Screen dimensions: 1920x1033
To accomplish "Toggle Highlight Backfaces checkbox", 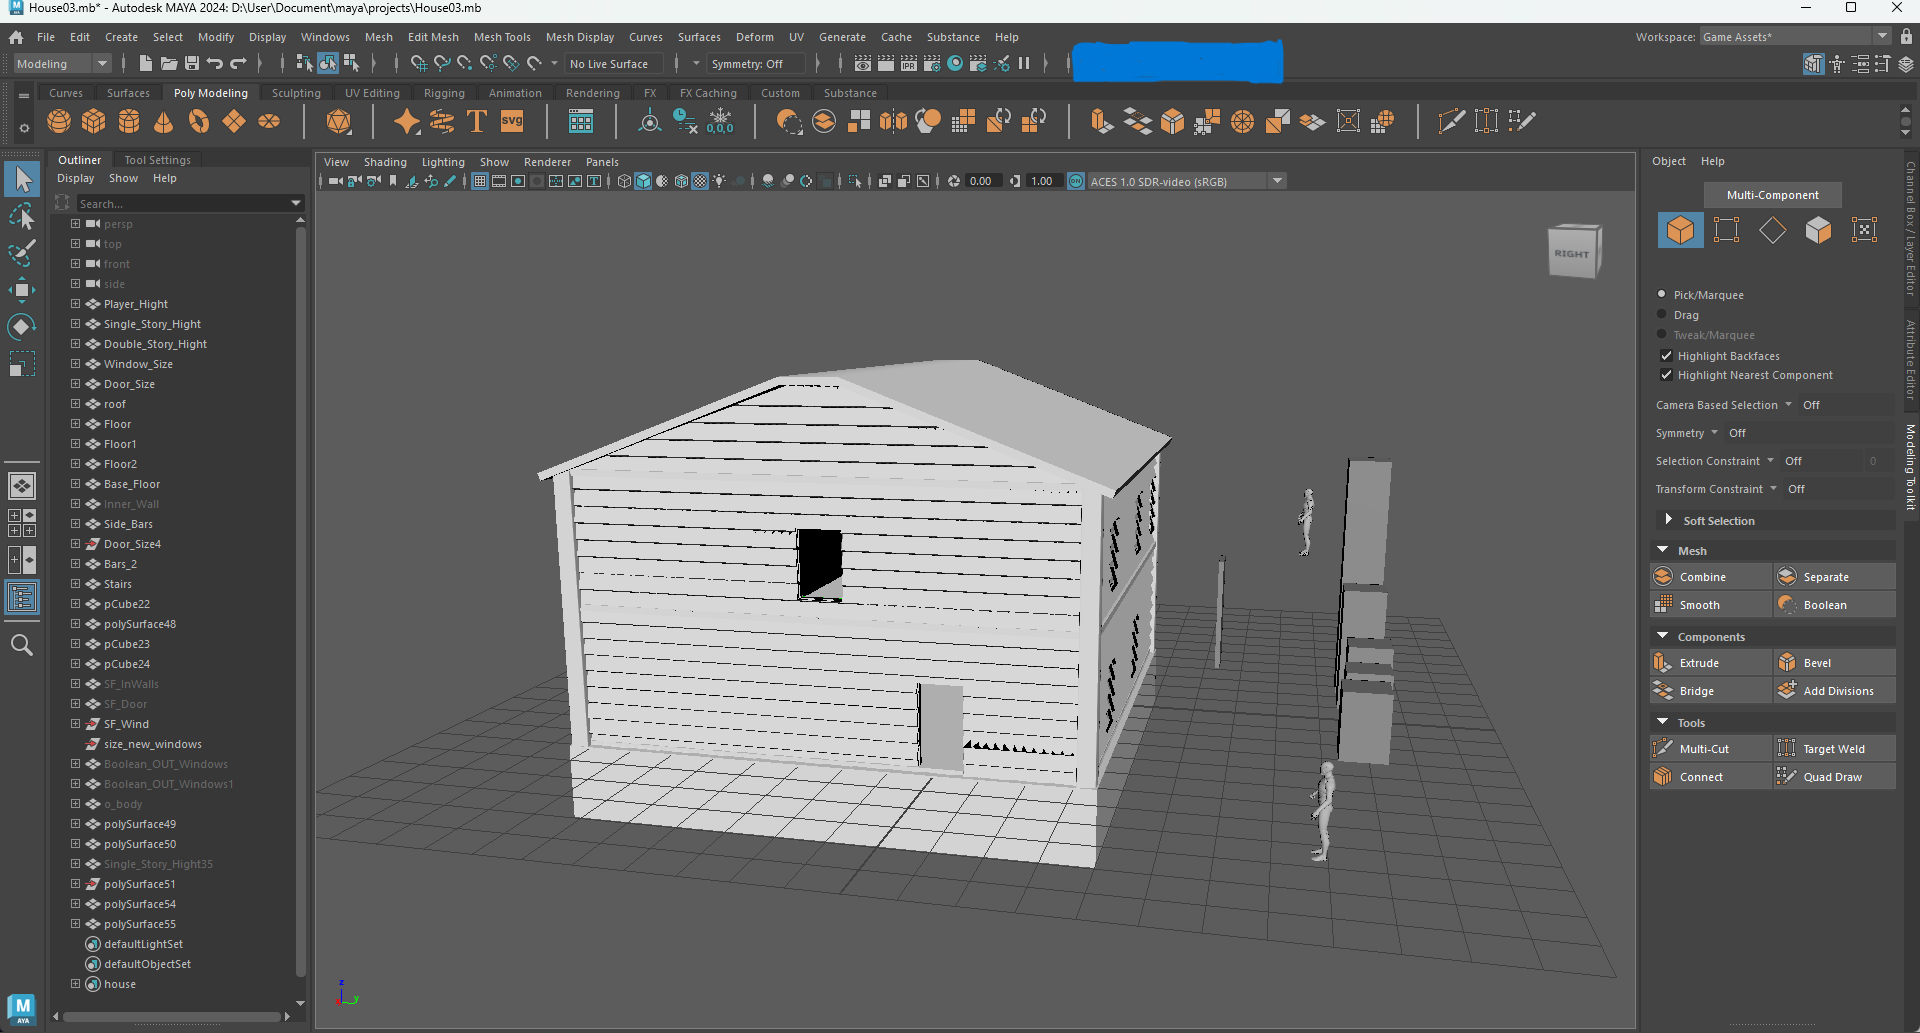I will click(1666, 355).
